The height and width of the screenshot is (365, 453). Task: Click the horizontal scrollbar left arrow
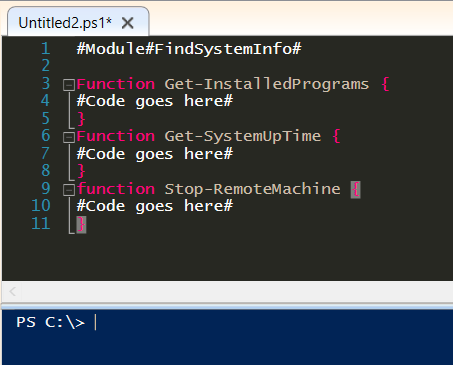point(13,292)
